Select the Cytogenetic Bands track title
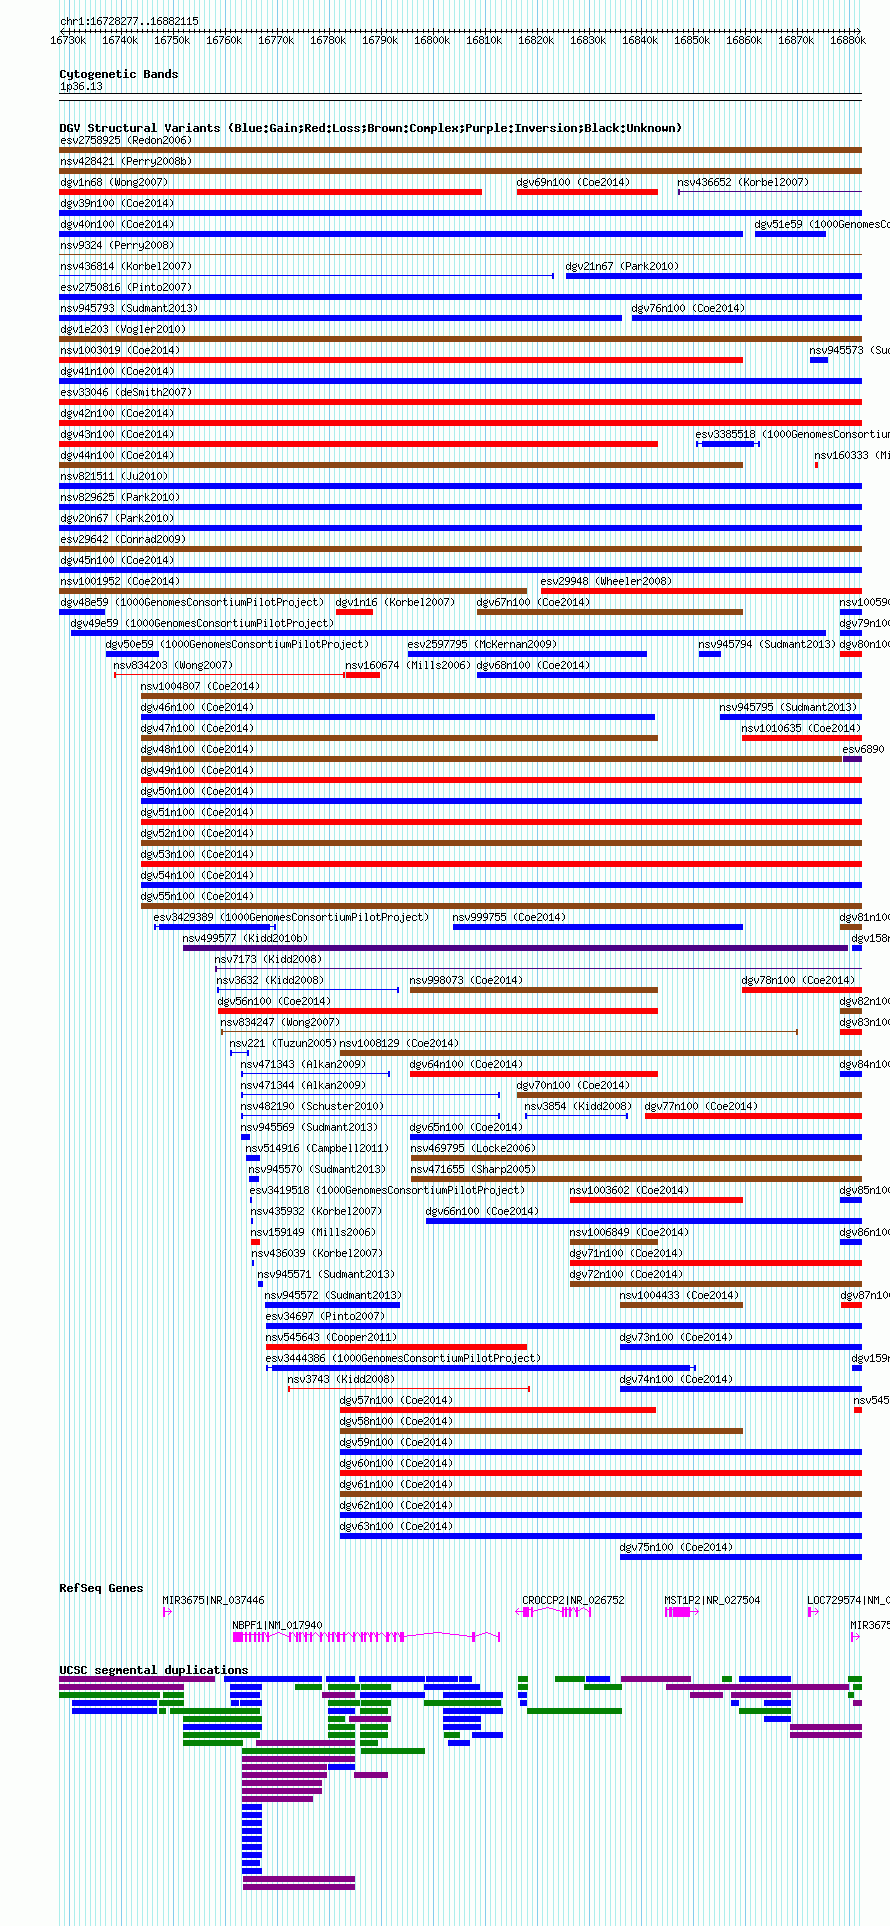Screen dimensions: 890x1926 pos(119,74)
